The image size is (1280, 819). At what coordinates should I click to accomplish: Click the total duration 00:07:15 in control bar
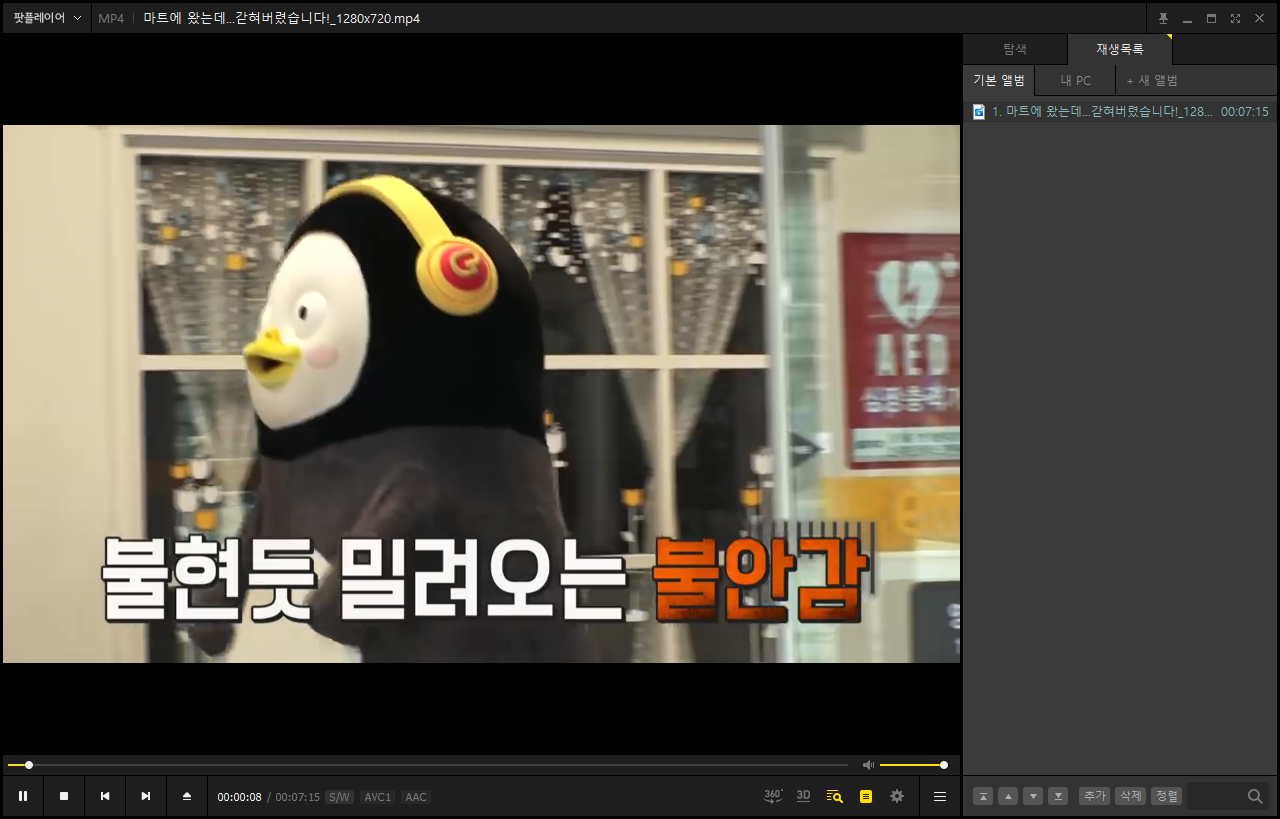(x=297, y=797)
